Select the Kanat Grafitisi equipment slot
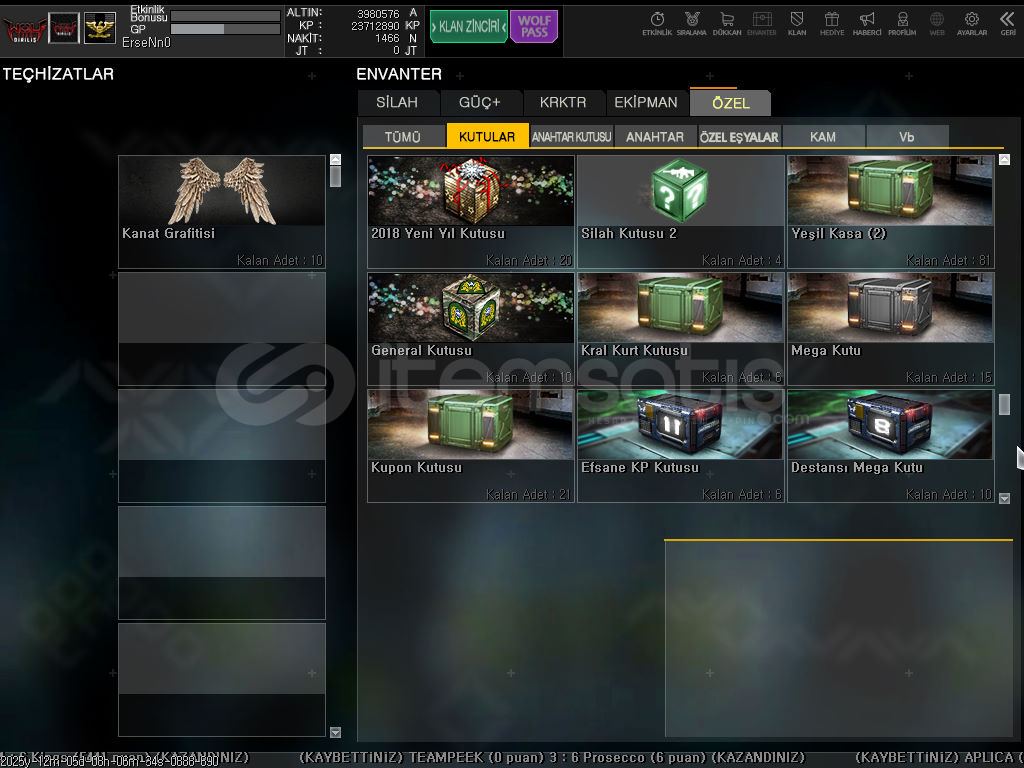Image resolution: width=1024 pixels, height=768 pixels. (x=222, y=211)
